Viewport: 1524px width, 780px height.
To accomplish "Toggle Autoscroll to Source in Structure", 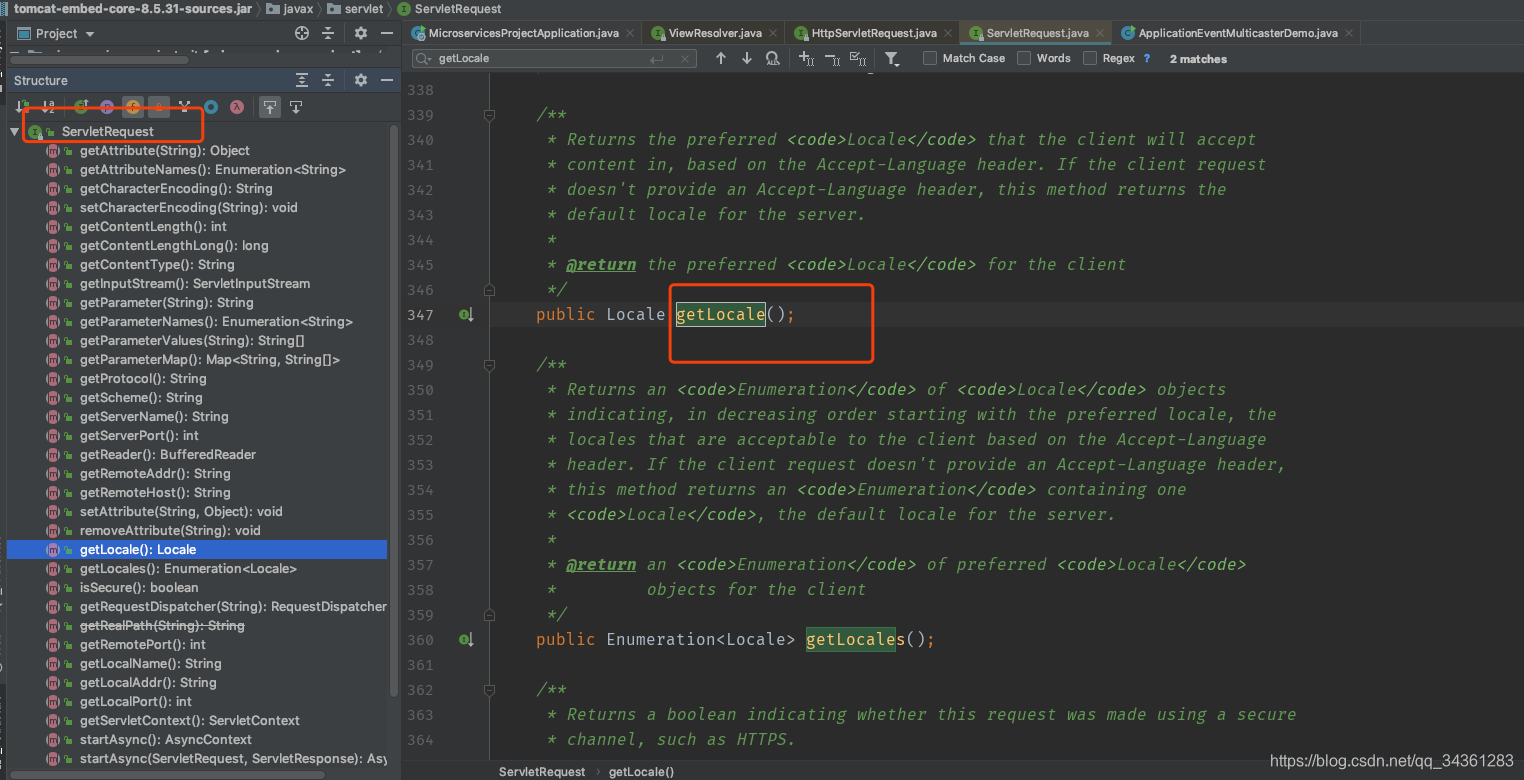I will pyautogui.click(x=270, y=106).
